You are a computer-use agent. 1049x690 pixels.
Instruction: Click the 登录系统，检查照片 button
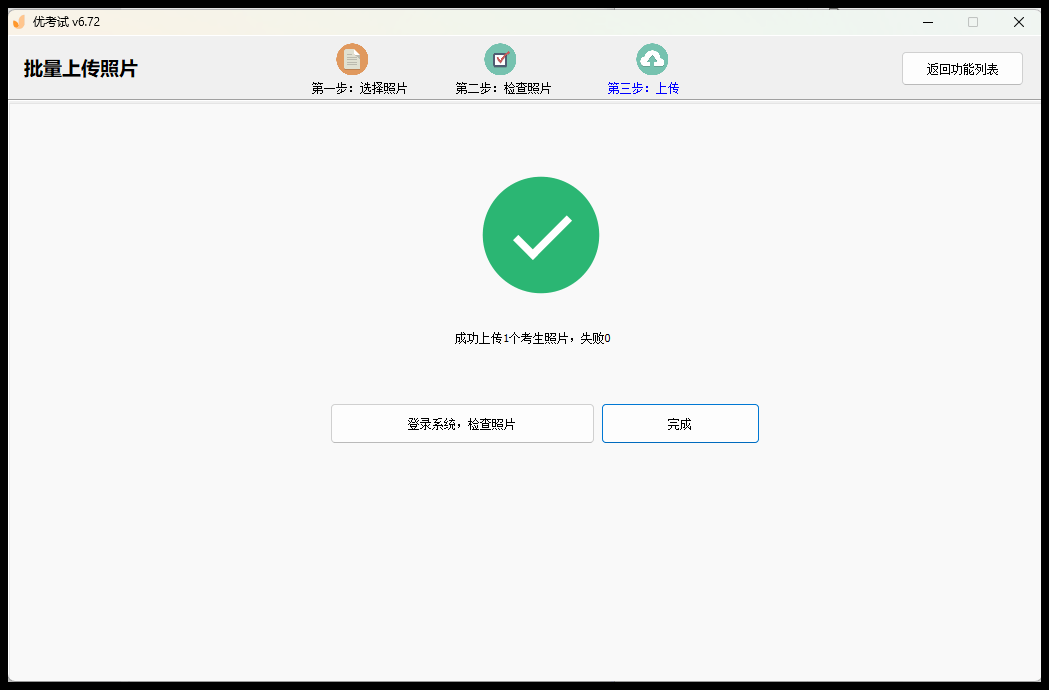(462, 424)
